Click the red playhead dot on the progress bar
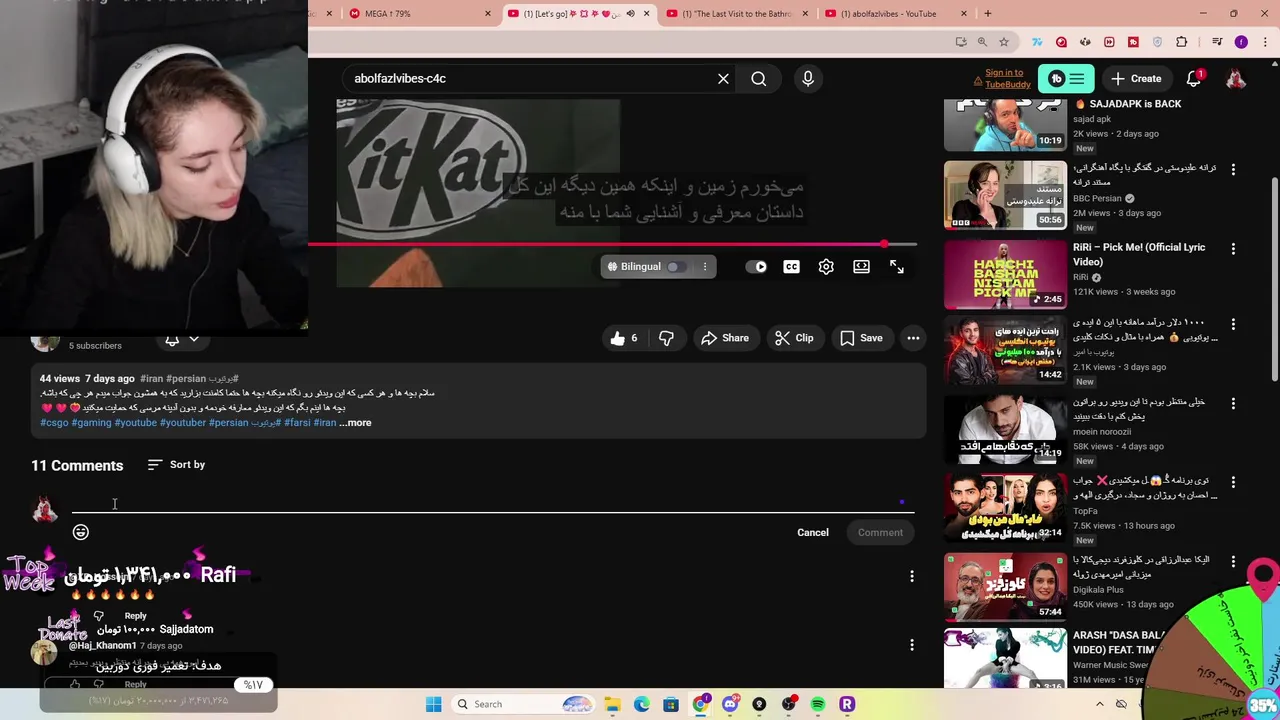 884,244
